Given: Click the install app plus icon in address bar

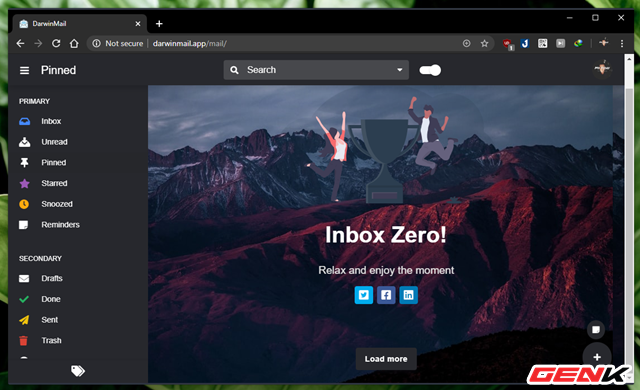Looking at the screenshot, I should point(467,43).
